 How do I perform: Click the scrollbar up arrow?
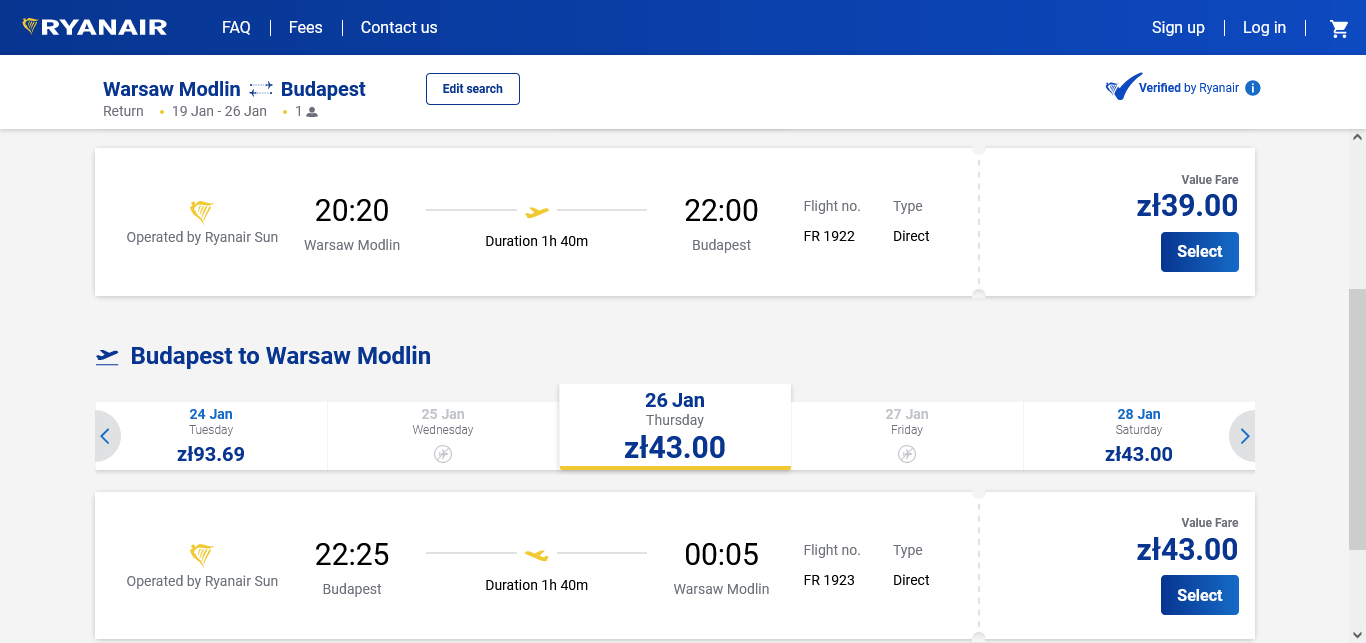[1357, 137]
